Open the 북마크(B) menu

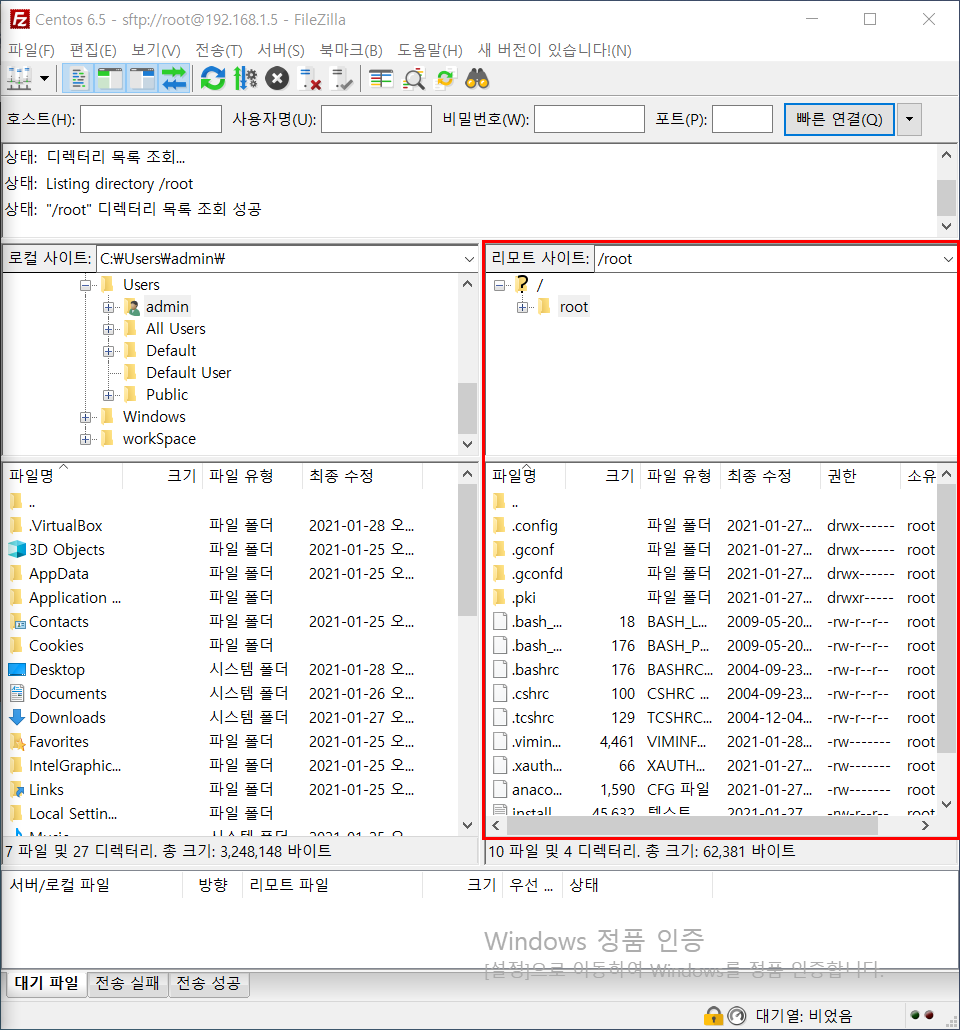tap(351, 51)
